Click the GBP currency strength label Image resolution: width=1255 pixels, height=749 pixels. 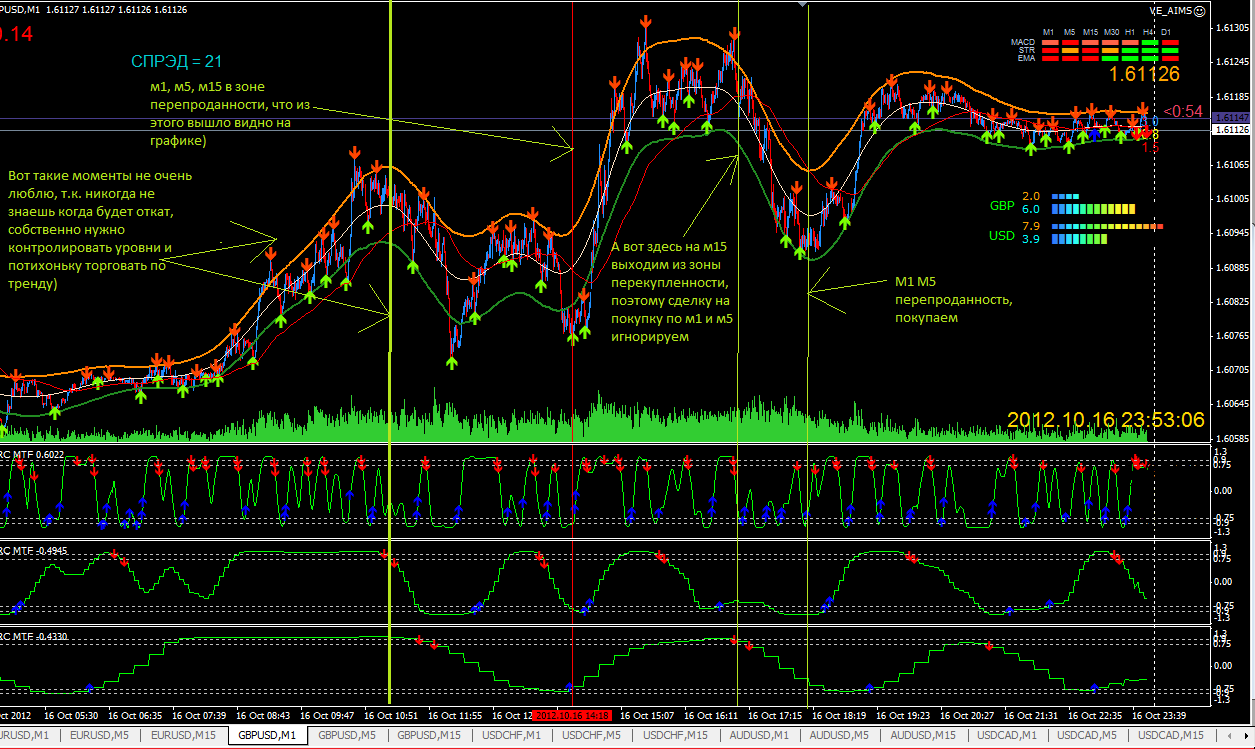1002,205
